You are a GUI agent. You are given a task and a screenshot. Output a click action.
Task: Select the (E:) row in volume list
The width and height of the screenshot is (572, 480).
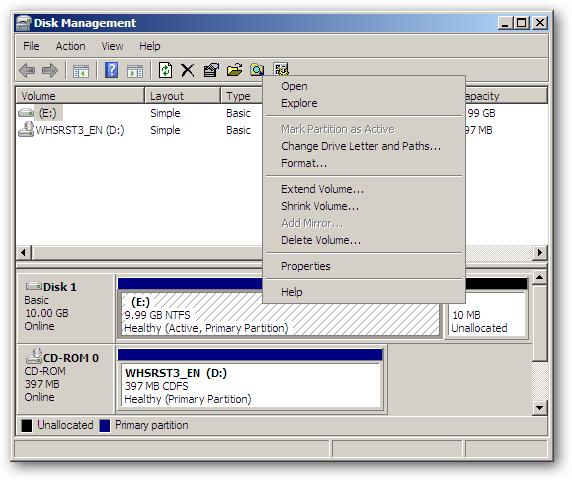(48, 113)
